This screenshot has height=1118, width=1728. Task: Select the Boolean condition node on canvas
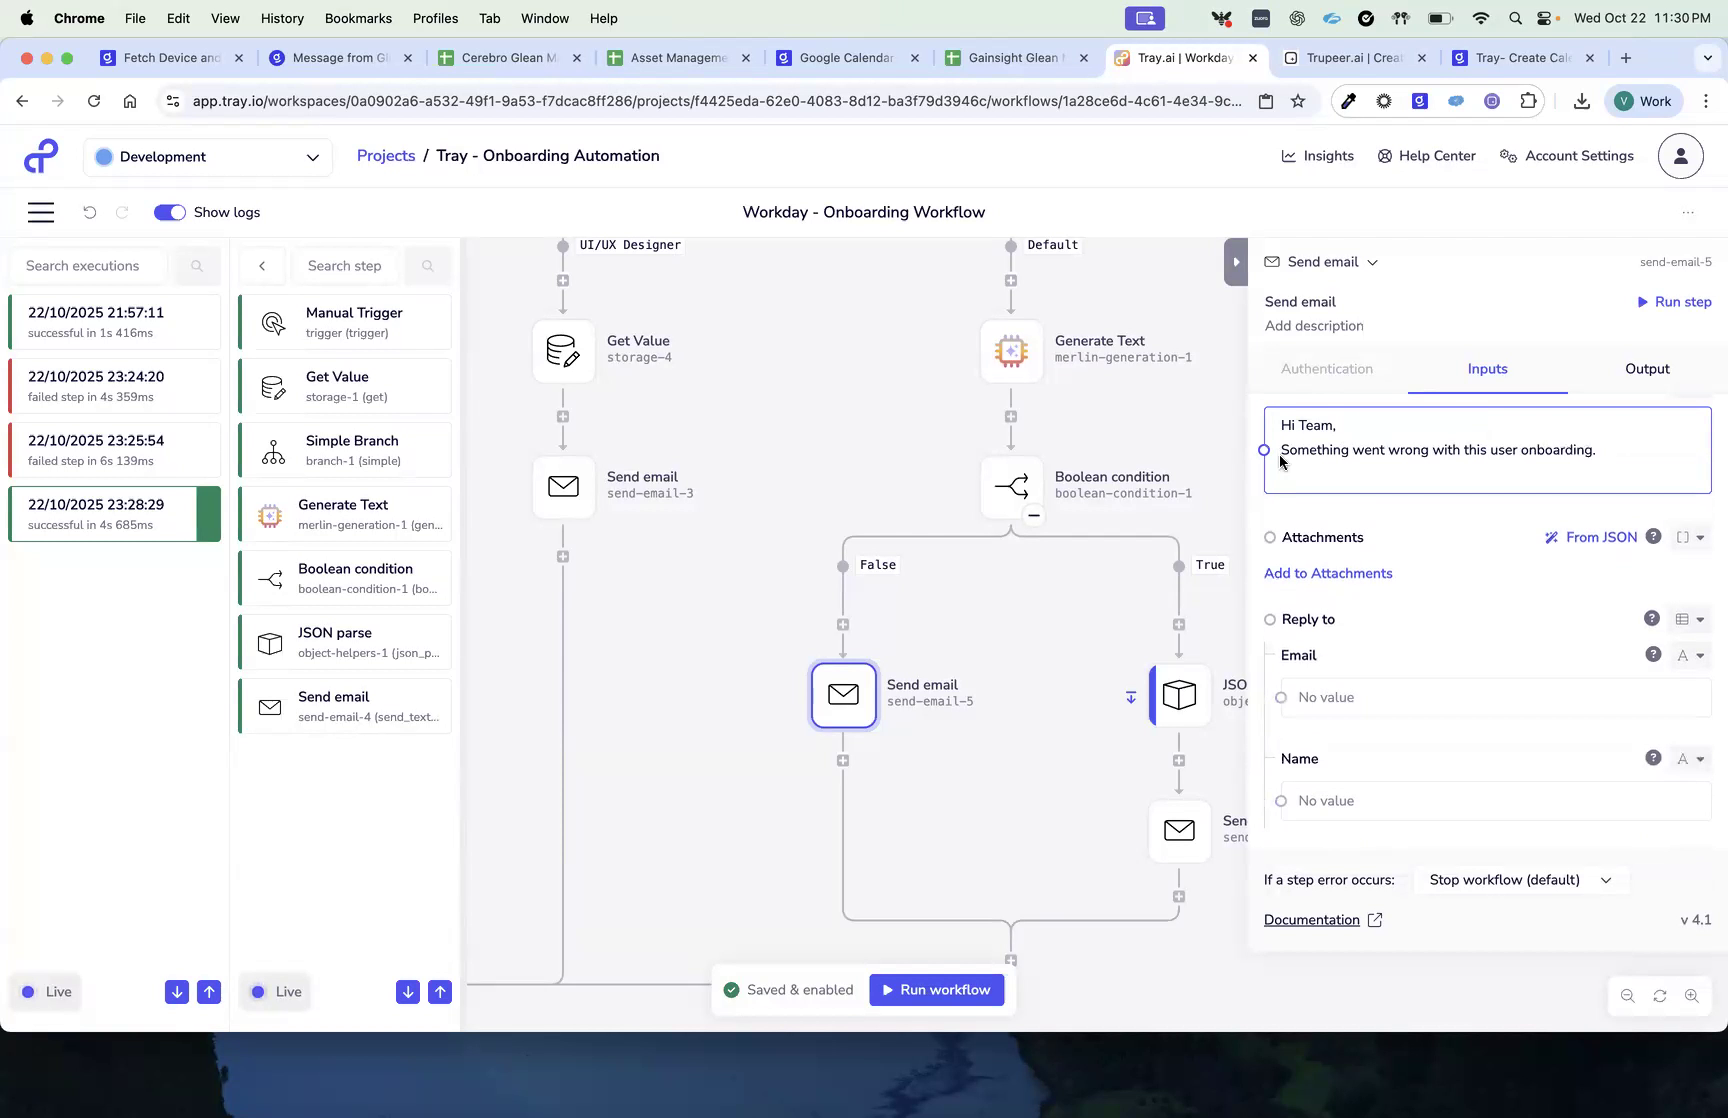(x=1011, y=488)
